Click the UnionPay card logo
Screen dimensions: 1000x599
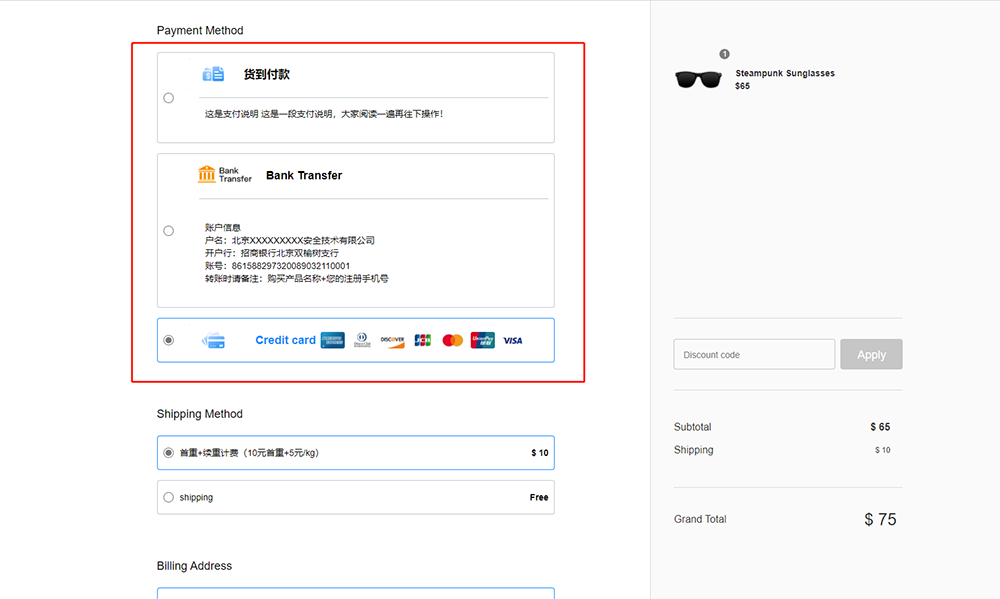coord(482,340)
